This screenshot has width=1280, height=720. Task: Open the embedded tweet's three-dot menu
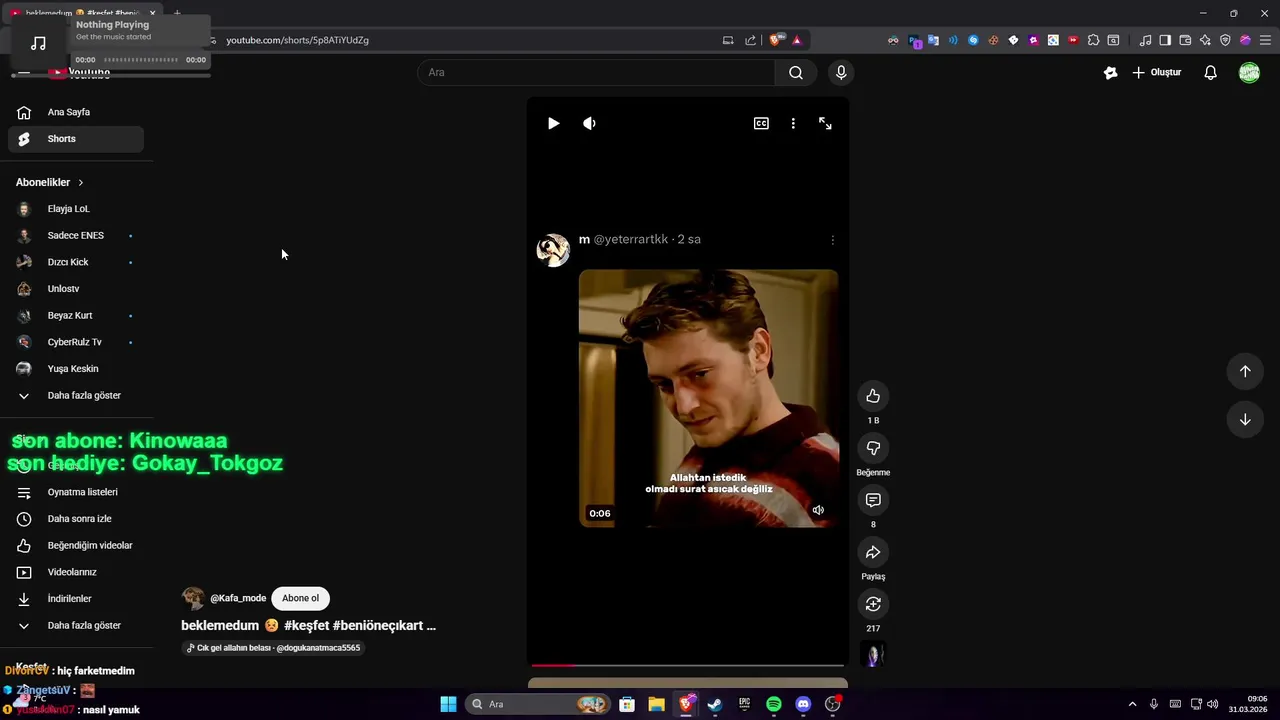click(832, 240)
